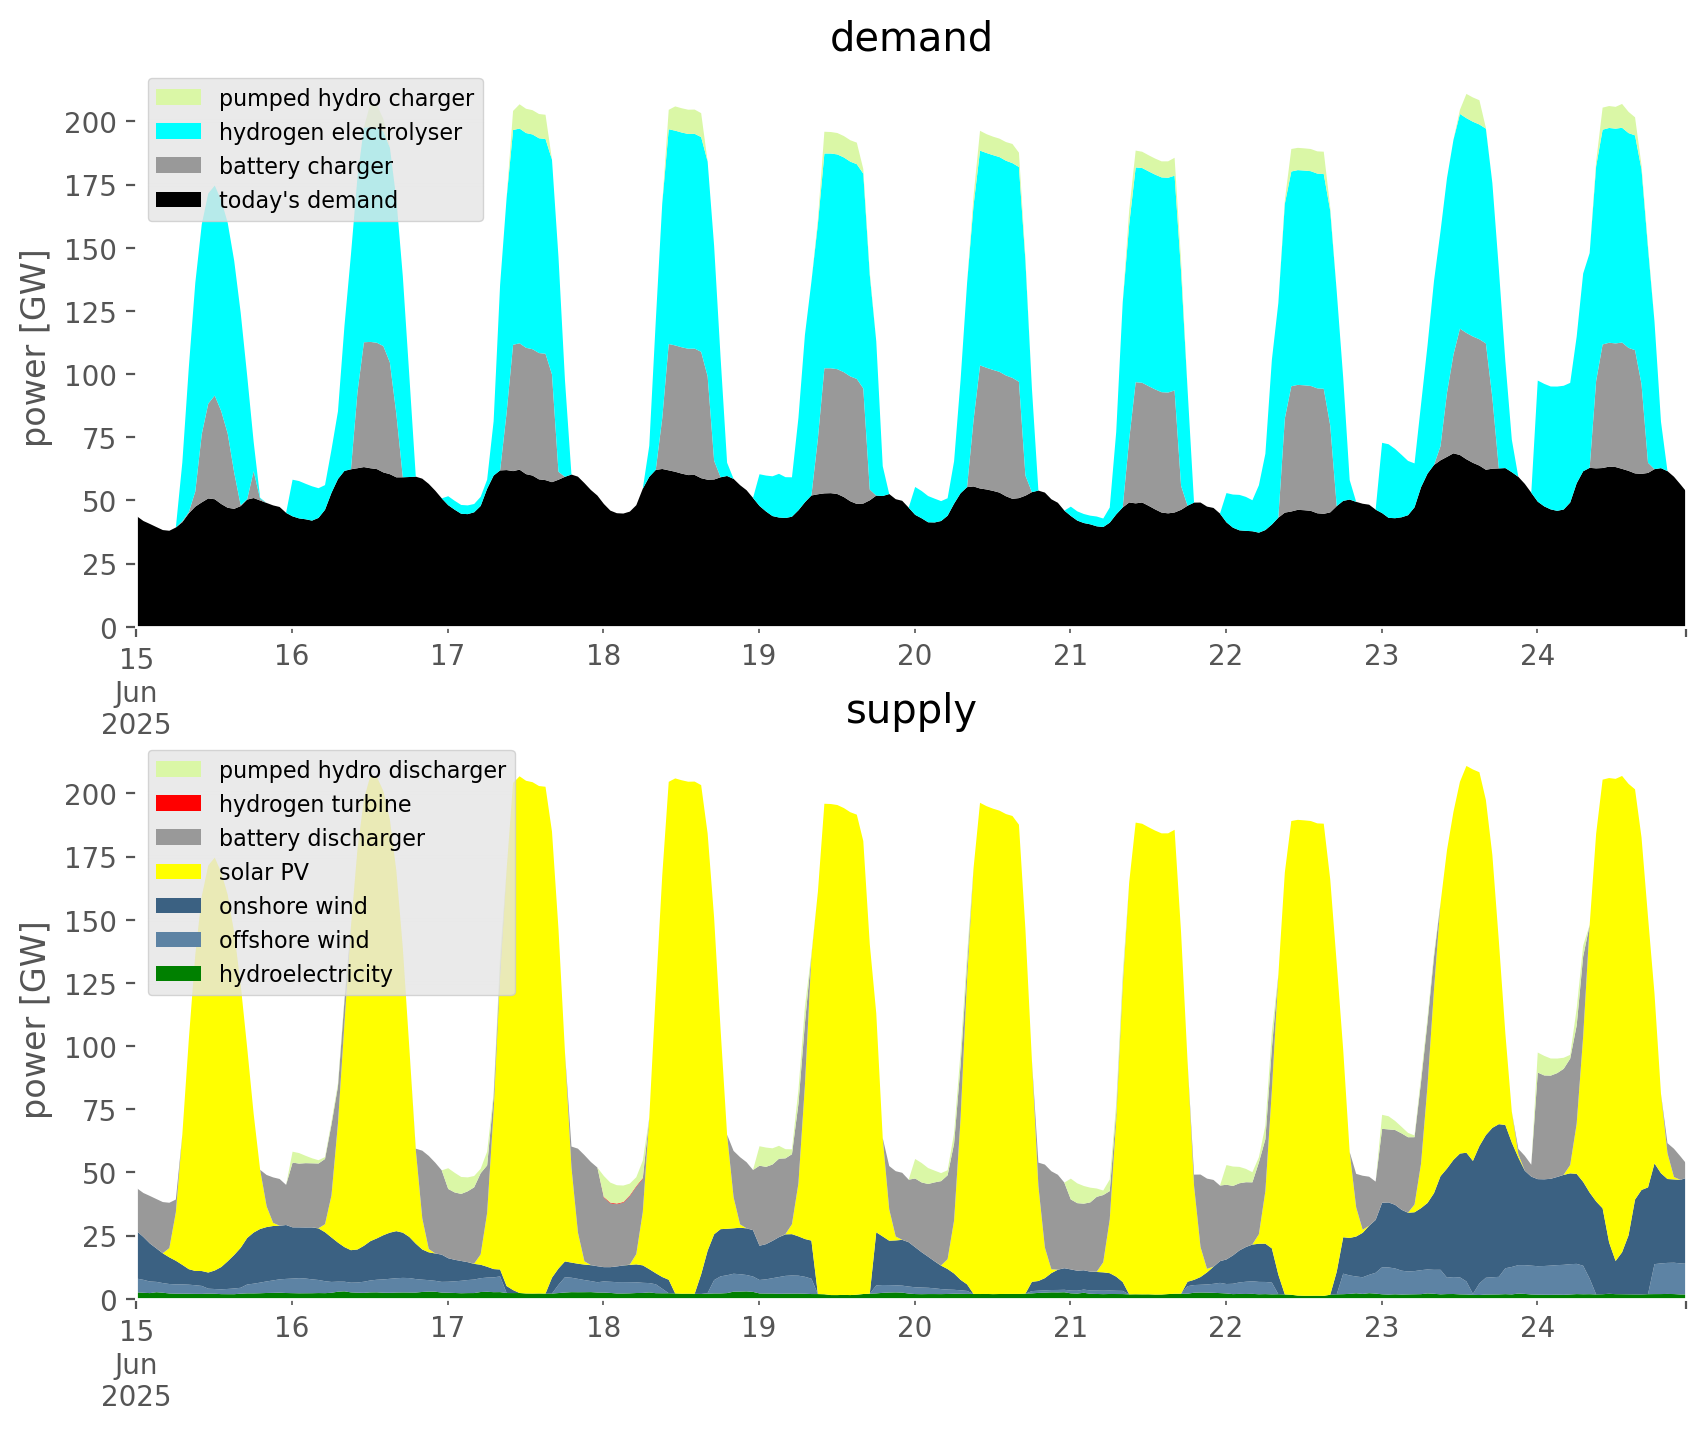Select the green hydroelectricity legend swatch
The image size is (1706, 1431).
pos(179,974)
